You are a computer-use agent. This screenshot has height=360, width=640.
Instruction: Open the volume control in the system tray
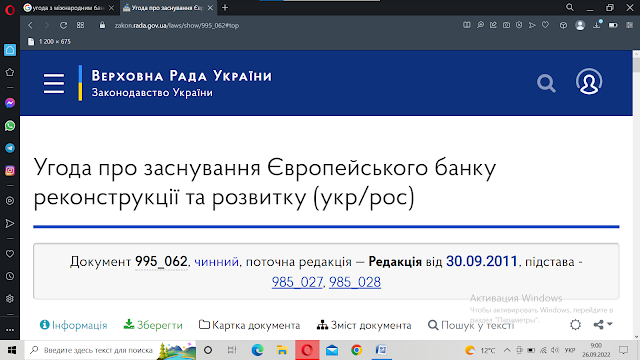[x=554, y=350]
